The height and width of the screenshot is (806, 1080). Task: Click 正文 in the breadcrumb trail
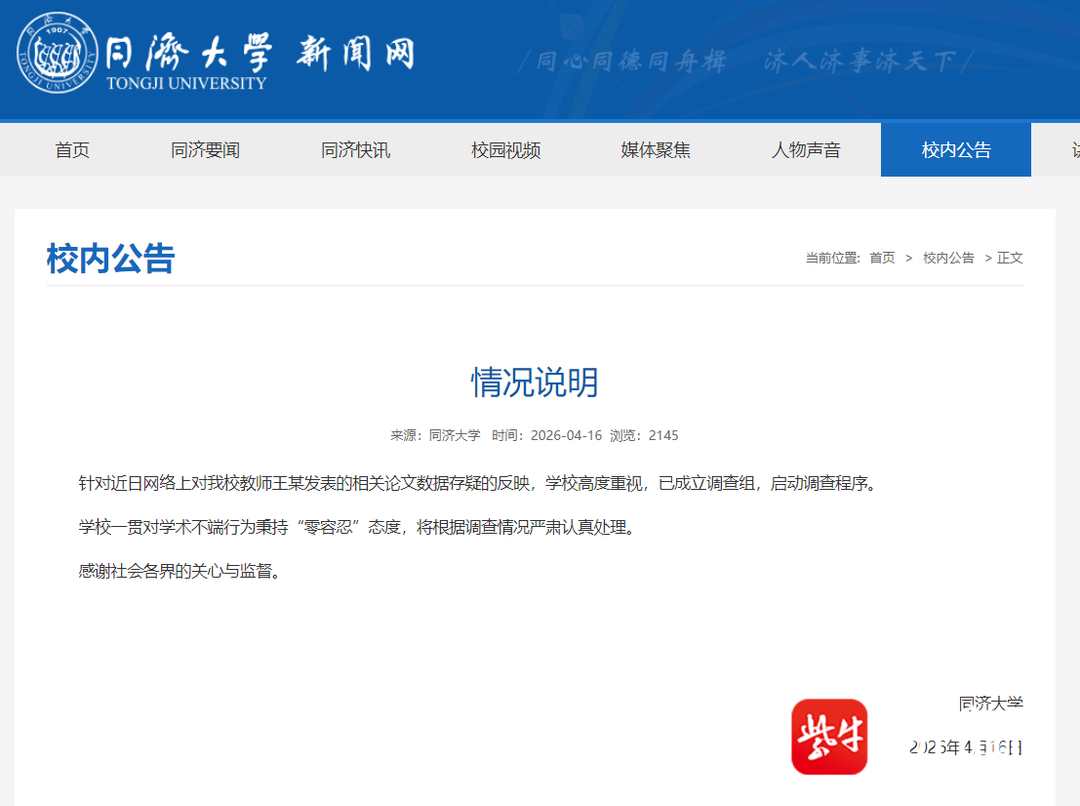(1010, 258)
